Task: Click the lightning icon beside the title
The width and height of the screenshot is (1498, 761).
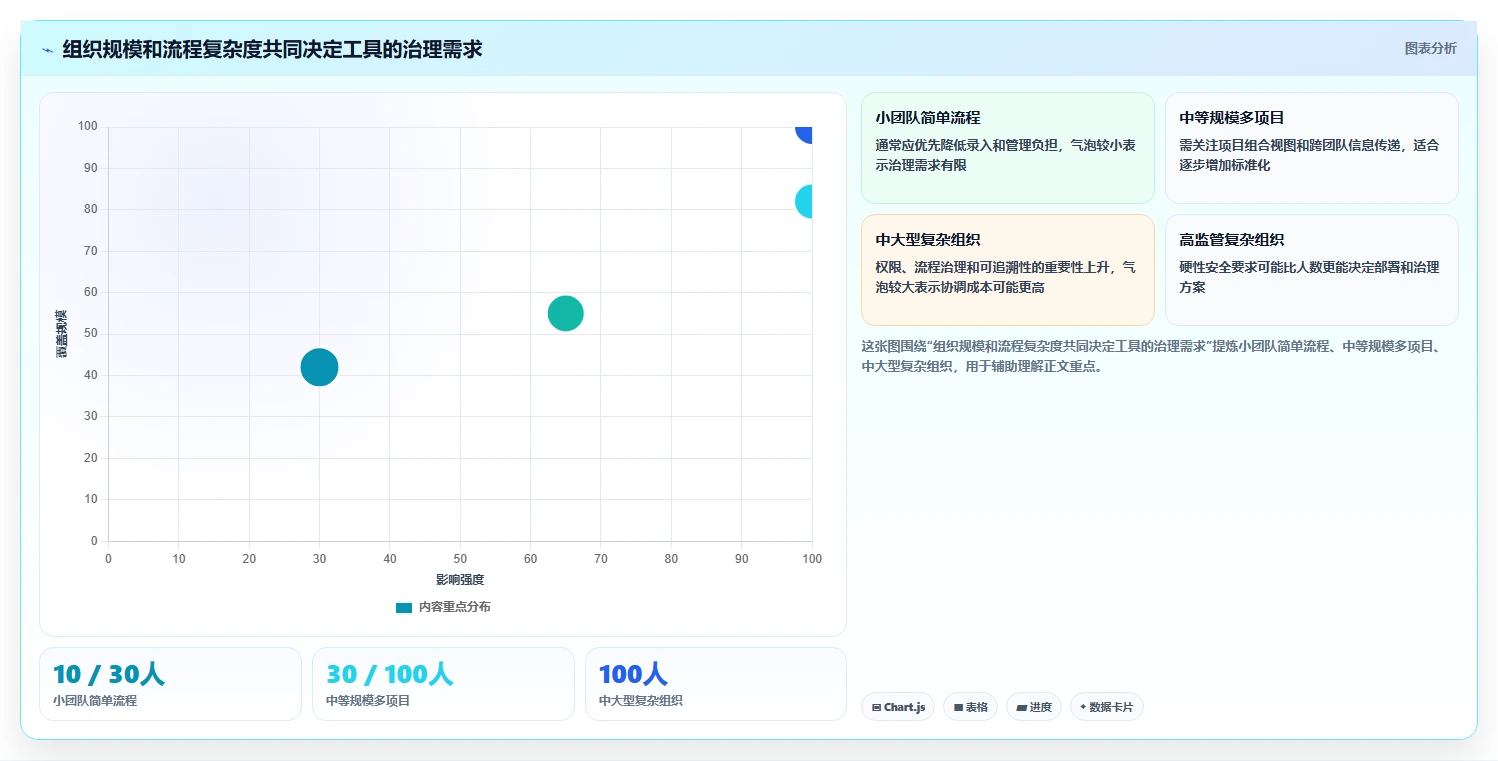Action: (47, 49)
